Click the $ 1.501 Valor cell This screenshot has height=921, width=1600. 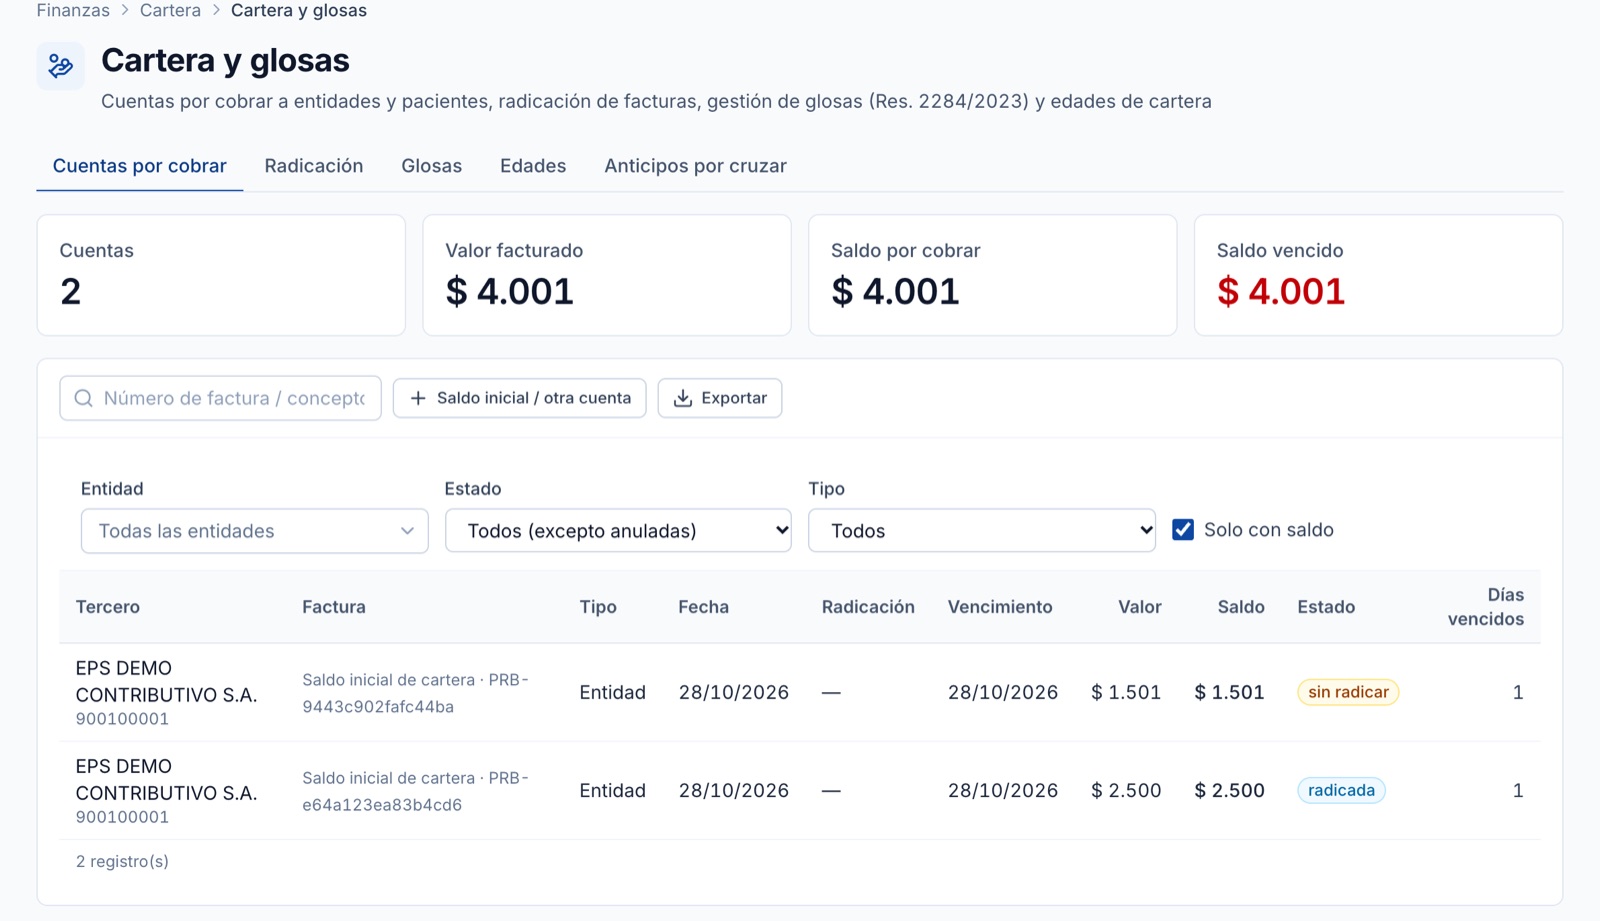pos(1126,692)
